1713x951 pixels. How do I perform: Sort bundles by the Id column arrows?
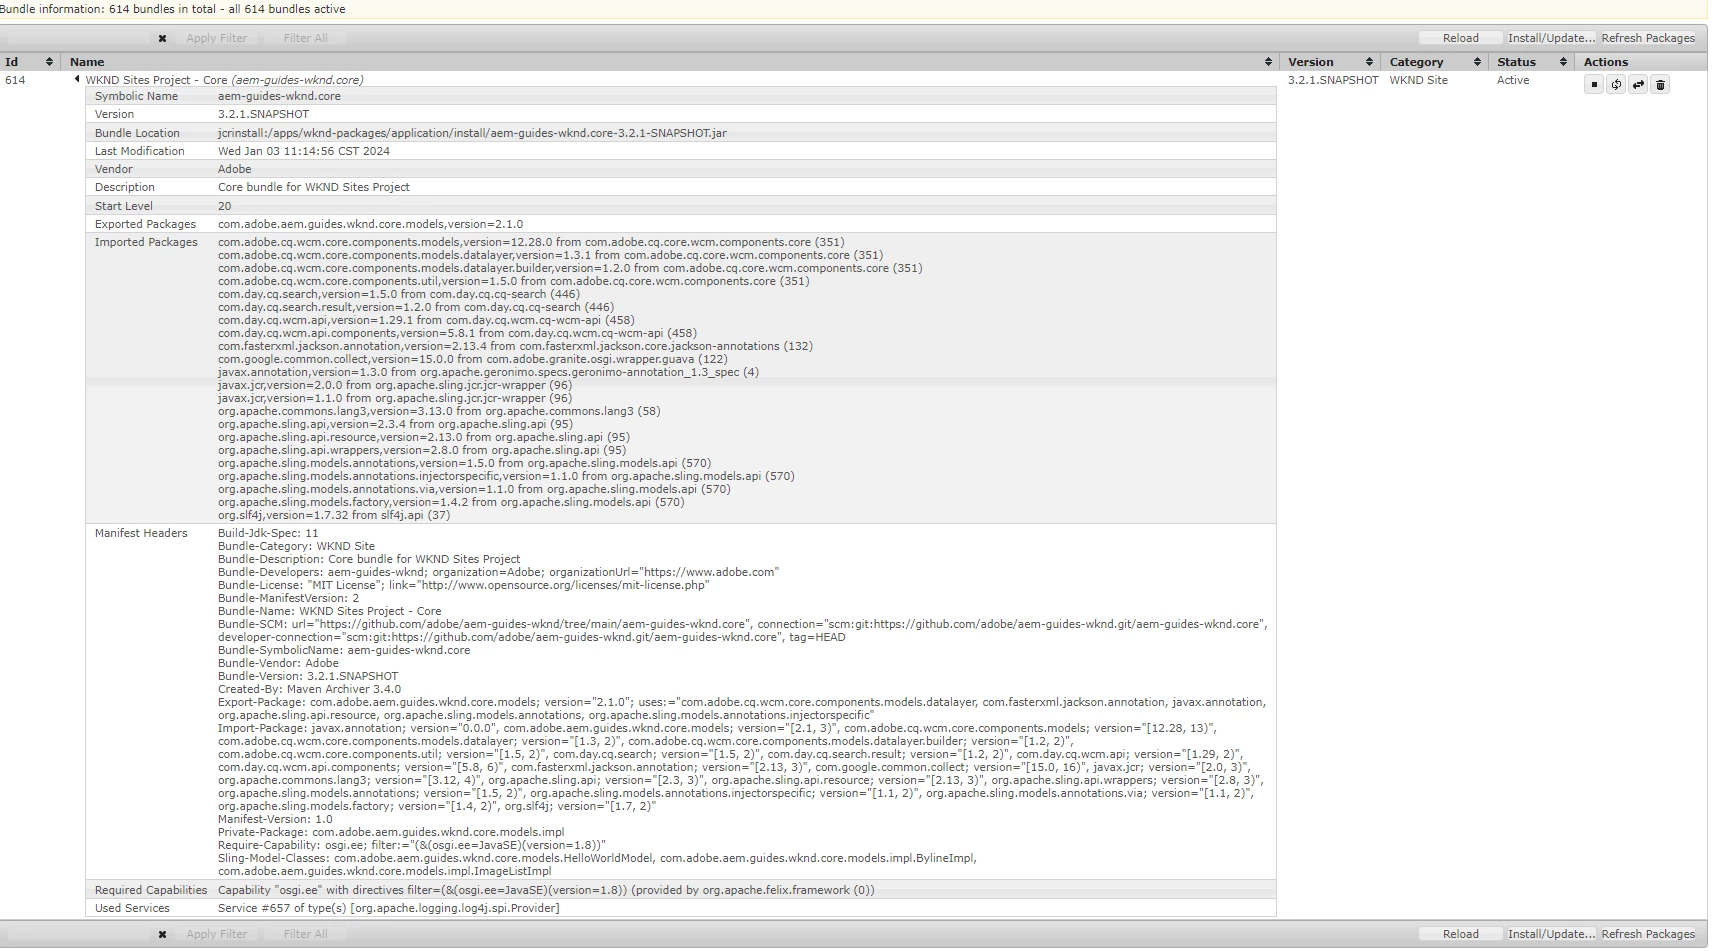tap(49, 62)
